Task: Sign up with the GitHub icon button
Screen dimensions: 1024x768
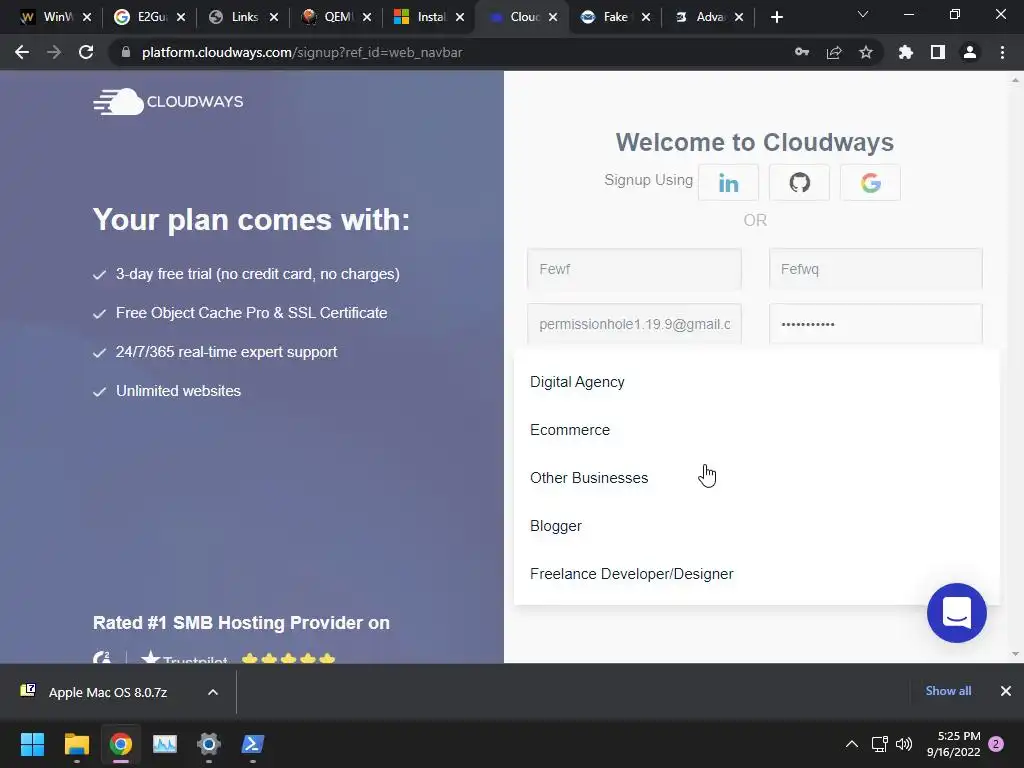Action: coord(799,183)
